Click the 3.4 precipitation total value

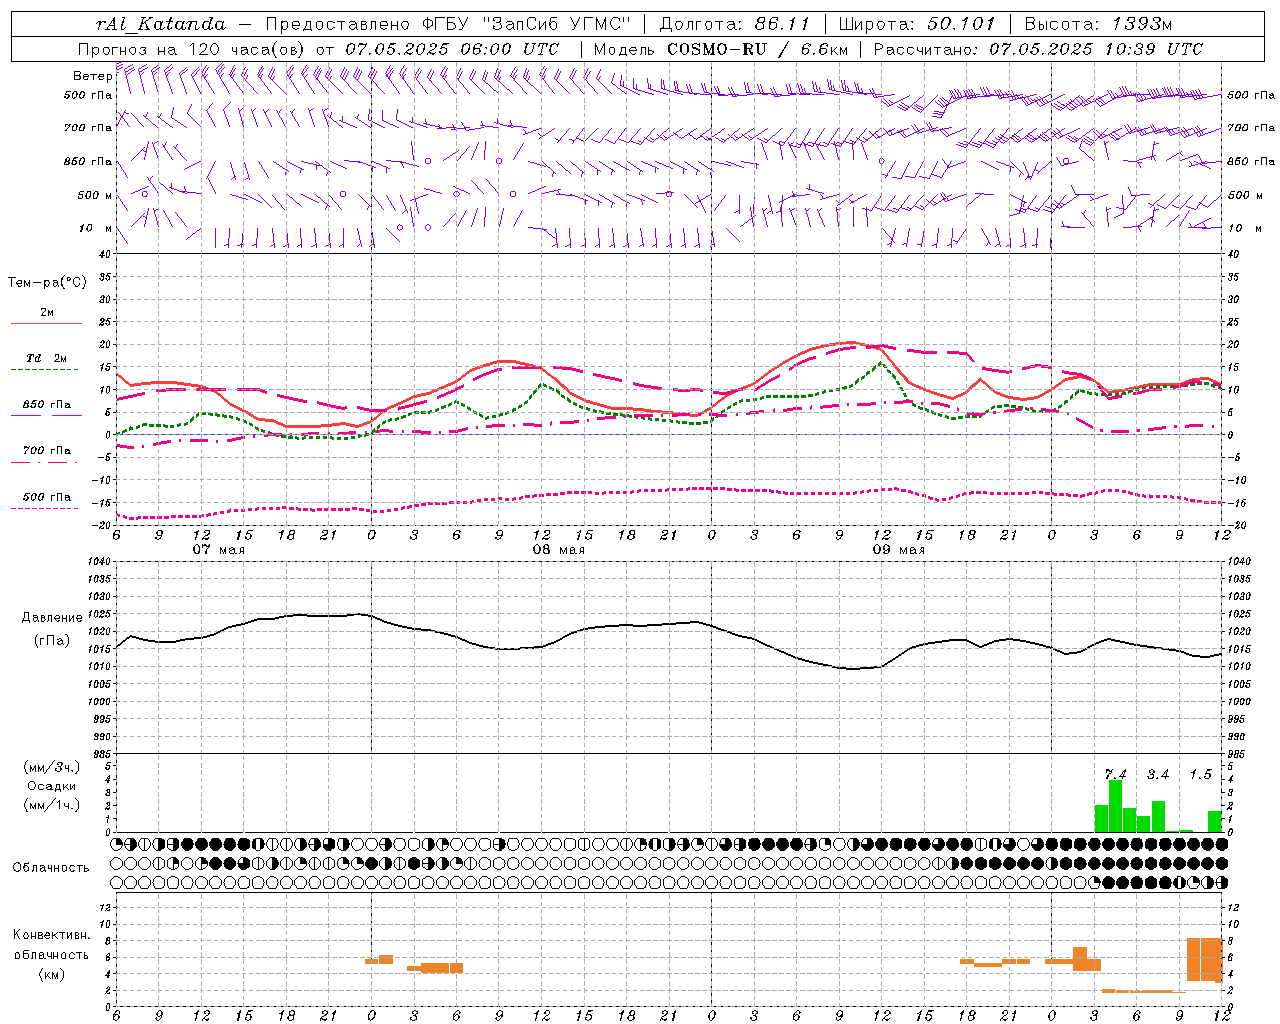coord(1158,774)
